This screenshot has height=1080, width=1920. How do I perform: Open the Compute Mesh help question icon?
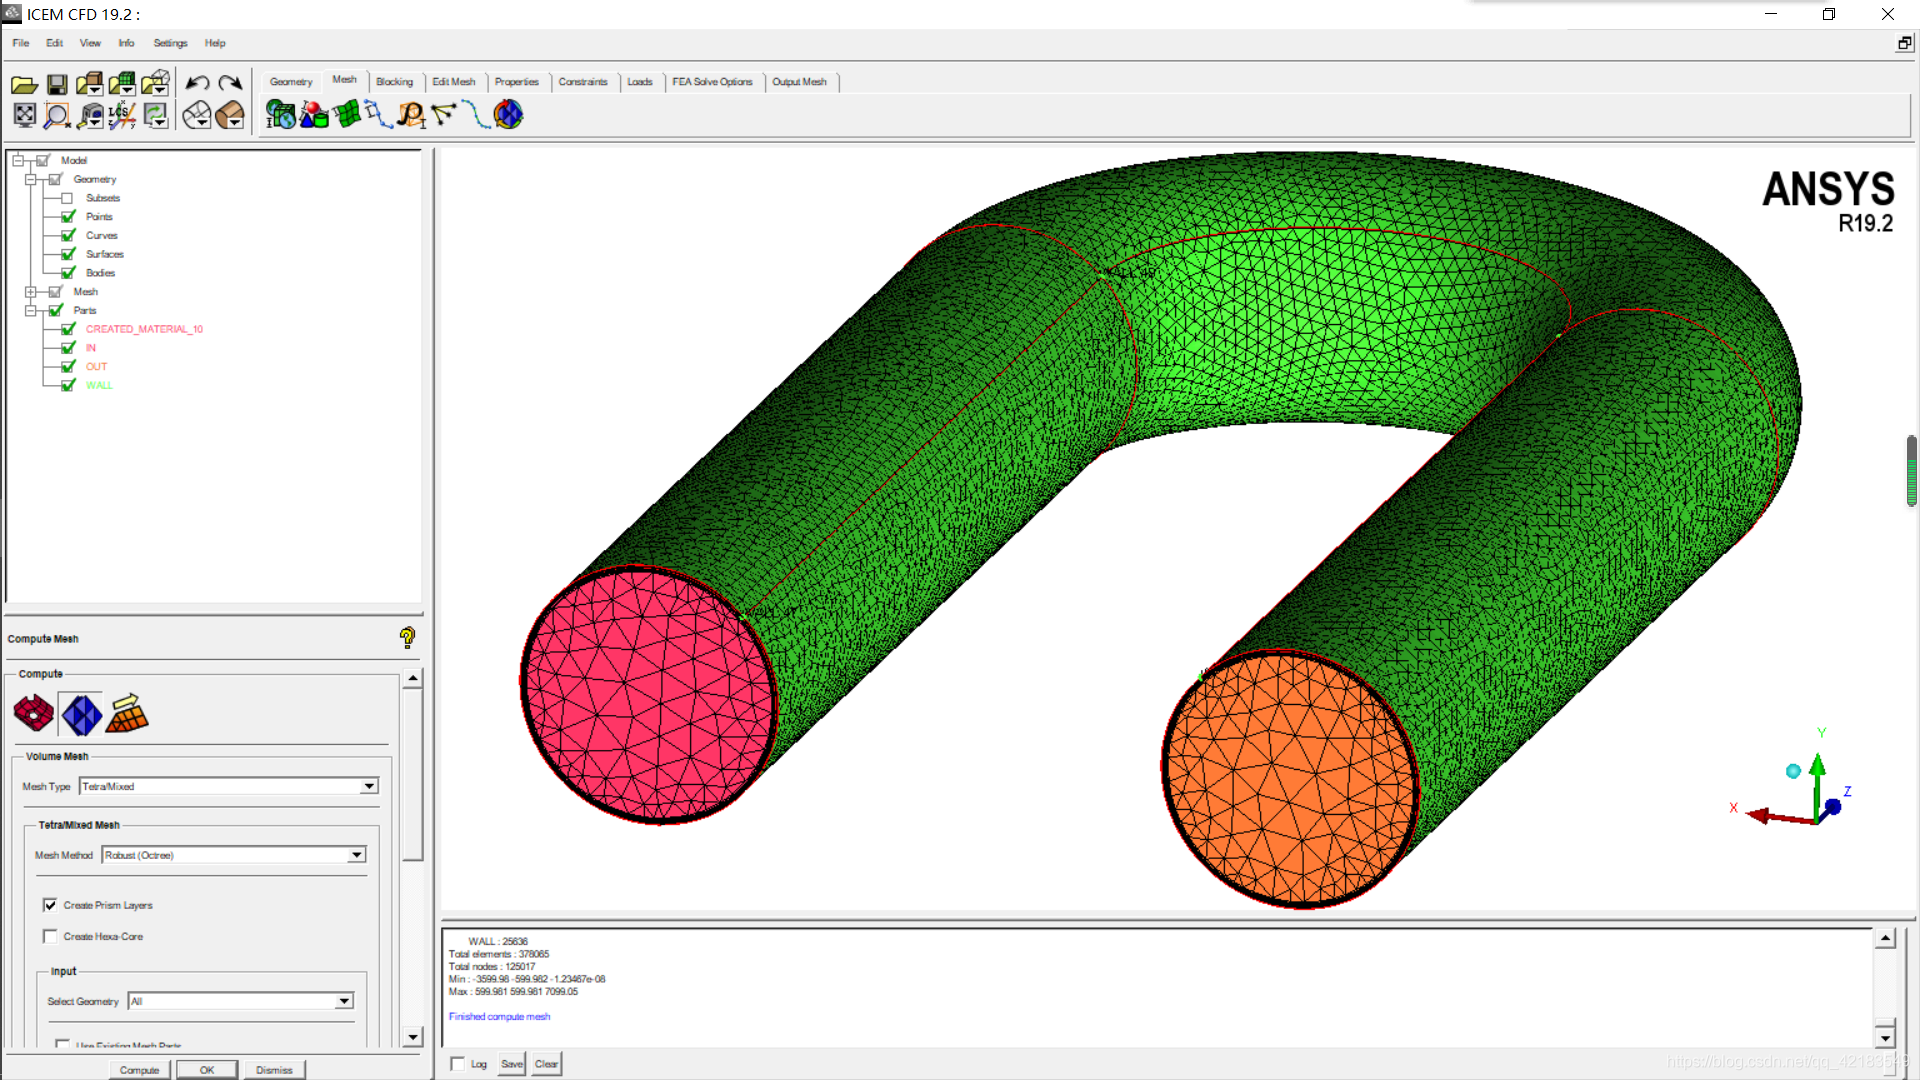(407, 638)
